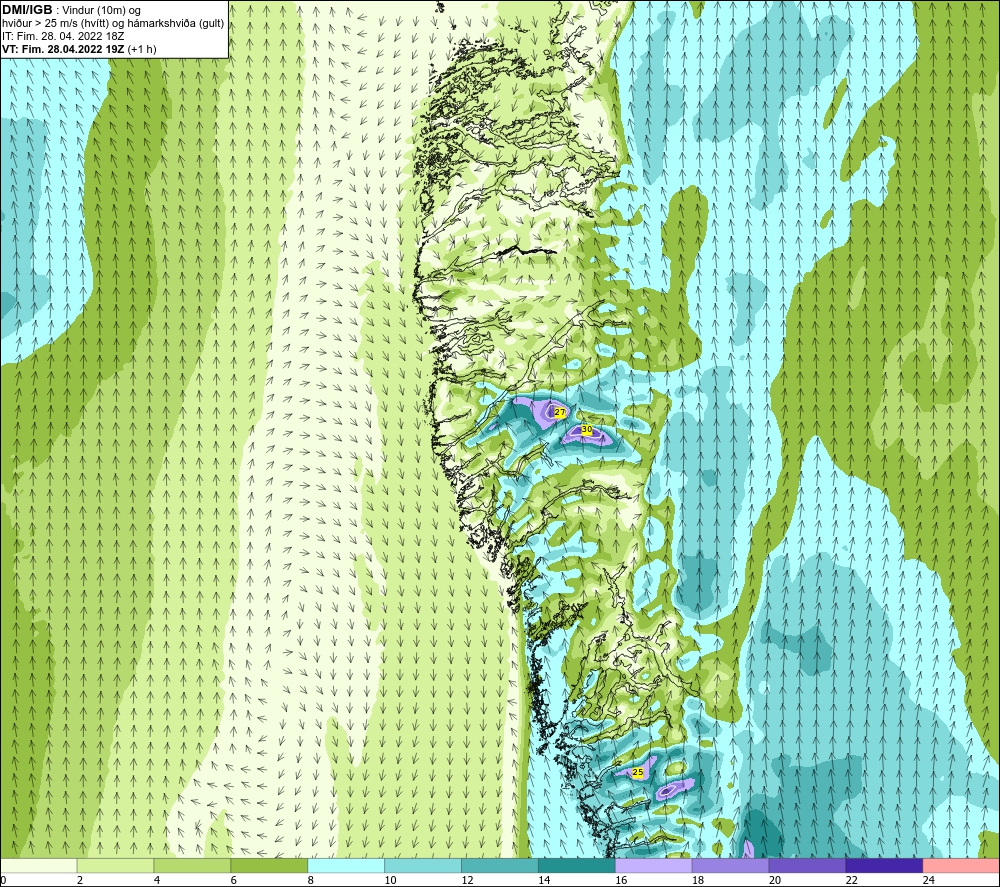Click the legend scale value 16

(x=621, y=880)
